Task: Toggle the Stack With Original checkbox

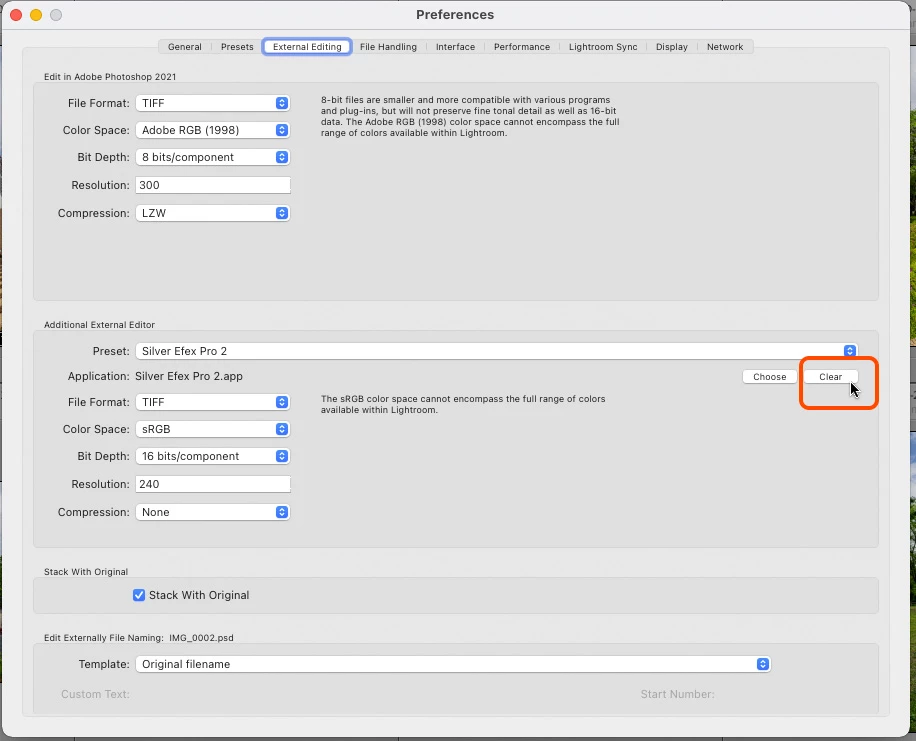Action: [x=139, y=595]
